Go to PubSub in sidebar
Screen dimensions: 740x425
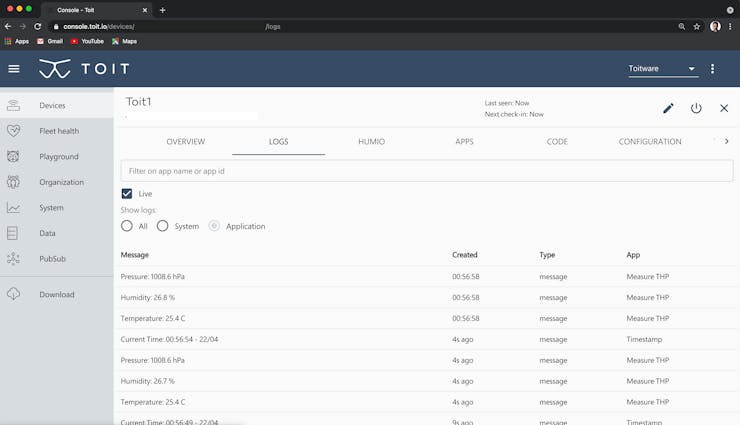point(52,258)
